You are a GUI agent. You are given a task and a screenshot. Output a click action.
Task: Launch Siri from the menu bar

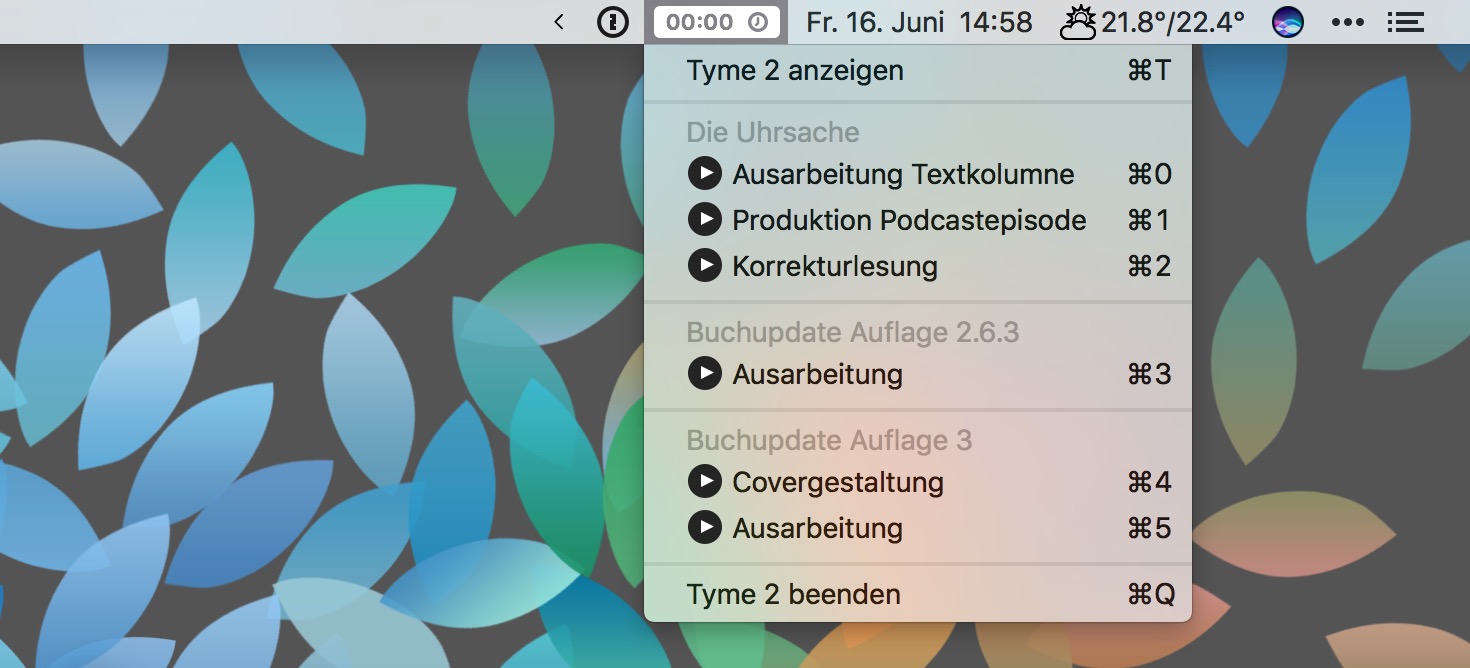[x=1288, y=22]
